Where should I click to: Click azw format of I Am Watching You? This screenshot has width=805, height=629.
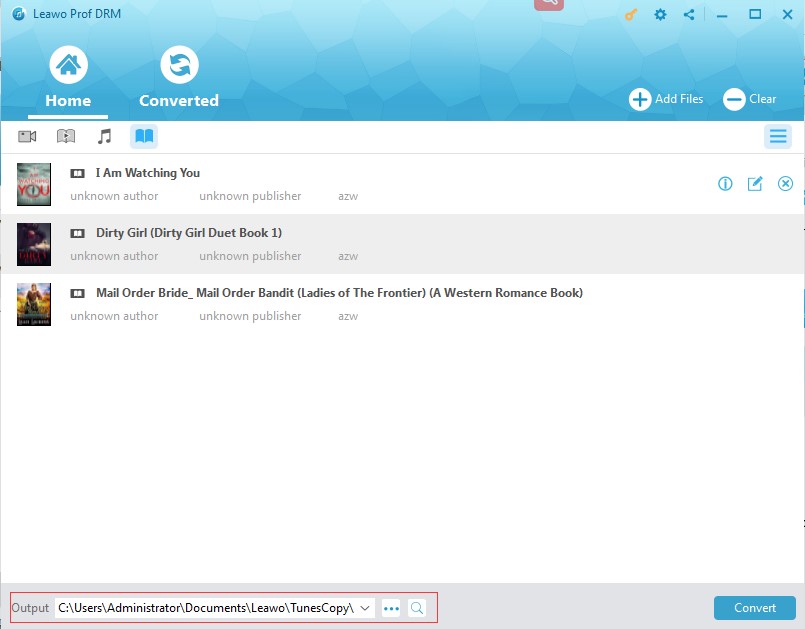pyautogui.click(x=348, y=196)
